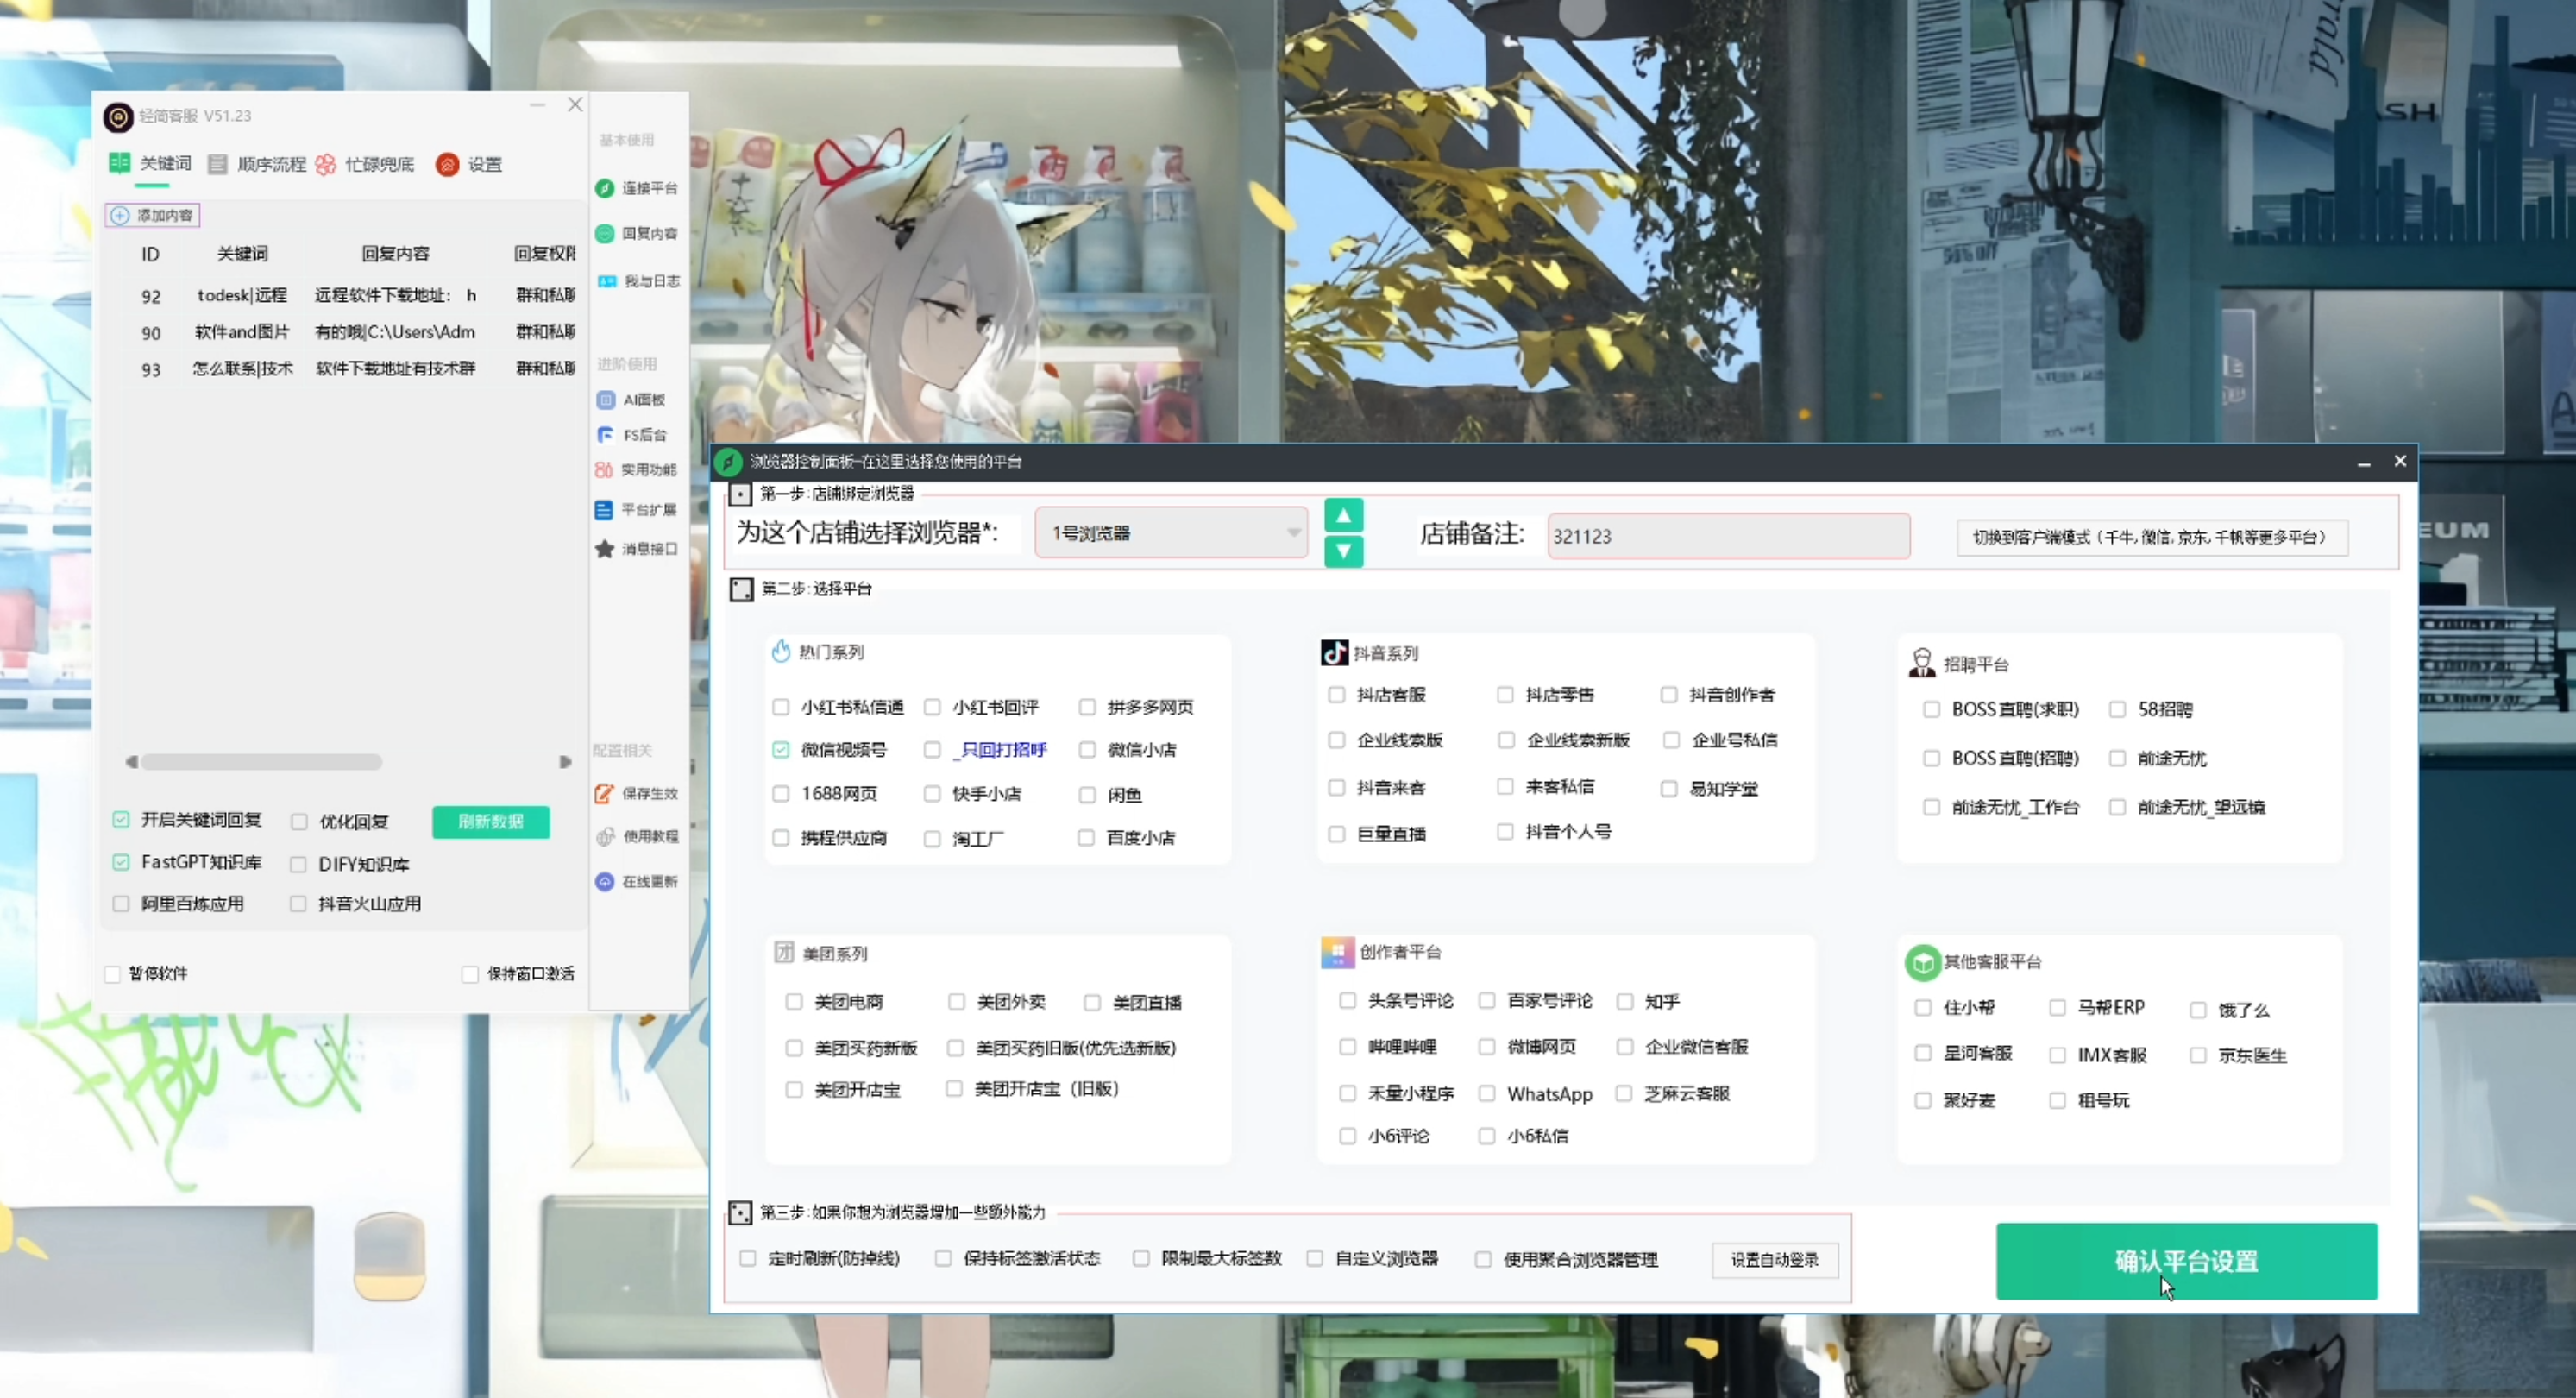The width and height of the screenshot is (2576, 1398).
Task: Click the scrollbar right arrow in keyword table
Action: tap(565, 762)
